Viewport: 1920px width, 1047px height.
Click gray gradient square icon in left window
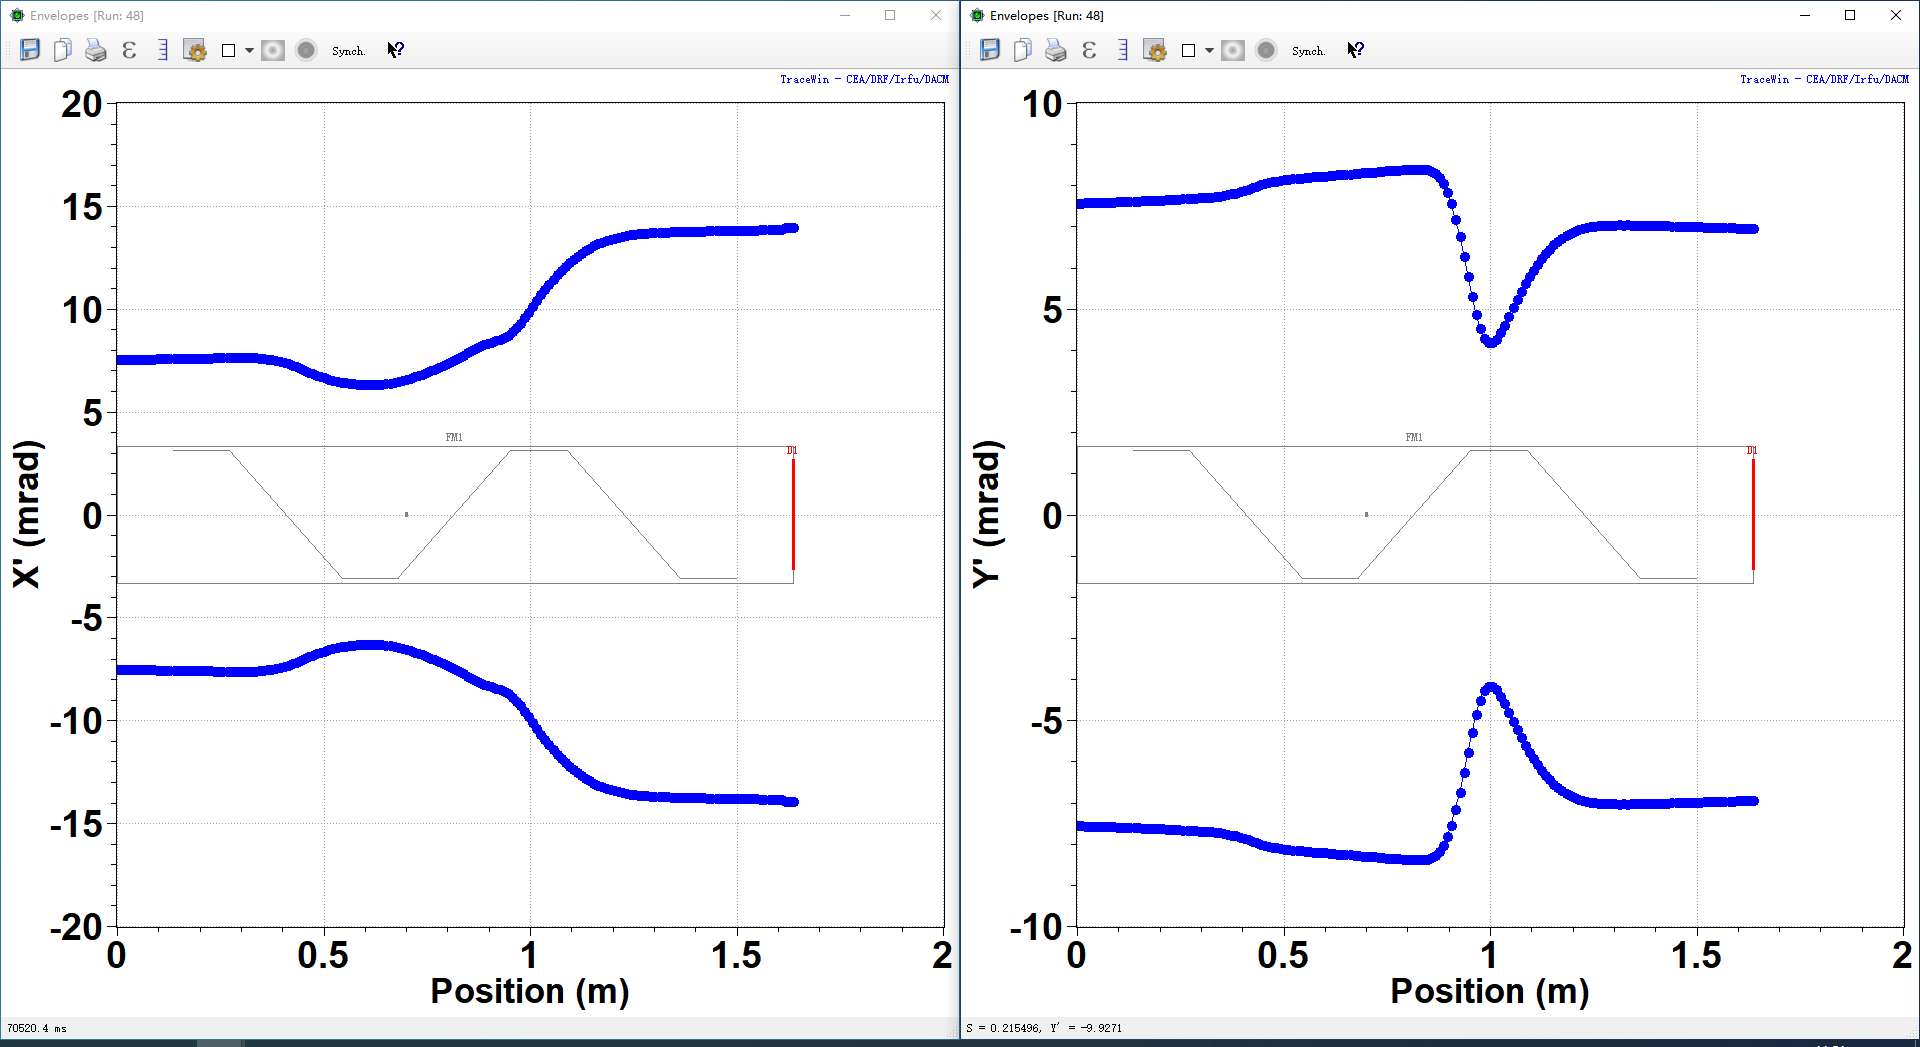273,50
